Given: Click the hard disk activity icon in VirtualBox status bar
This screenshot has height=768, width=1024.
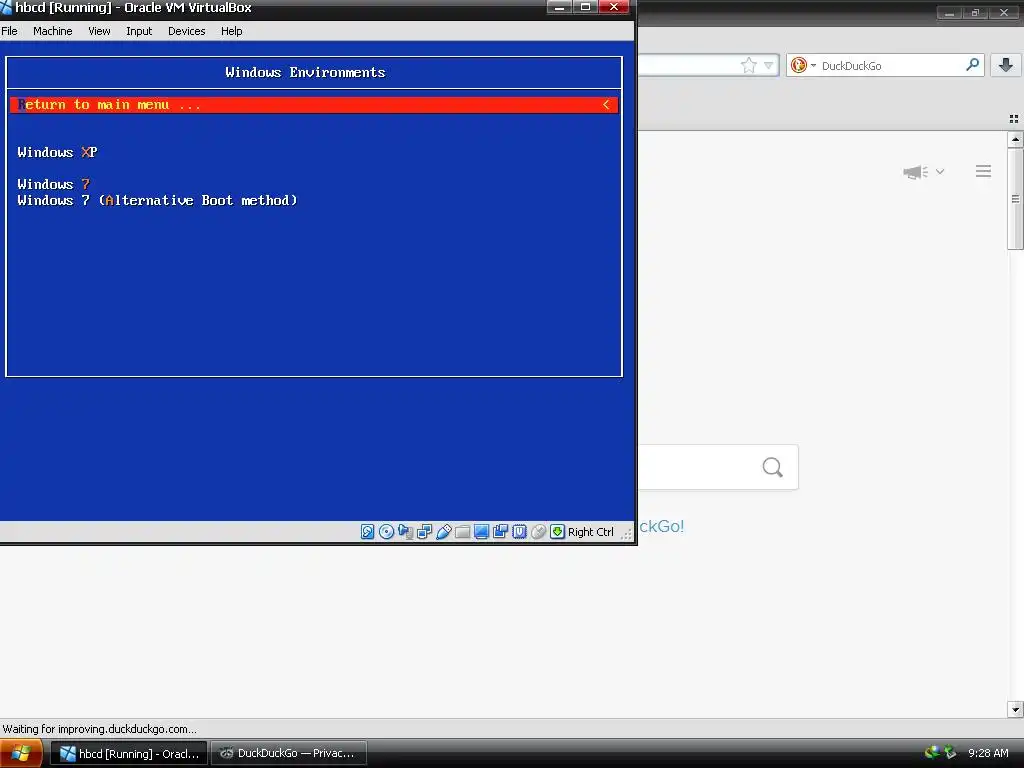Looking at the screenshot, I should point(368,532).
